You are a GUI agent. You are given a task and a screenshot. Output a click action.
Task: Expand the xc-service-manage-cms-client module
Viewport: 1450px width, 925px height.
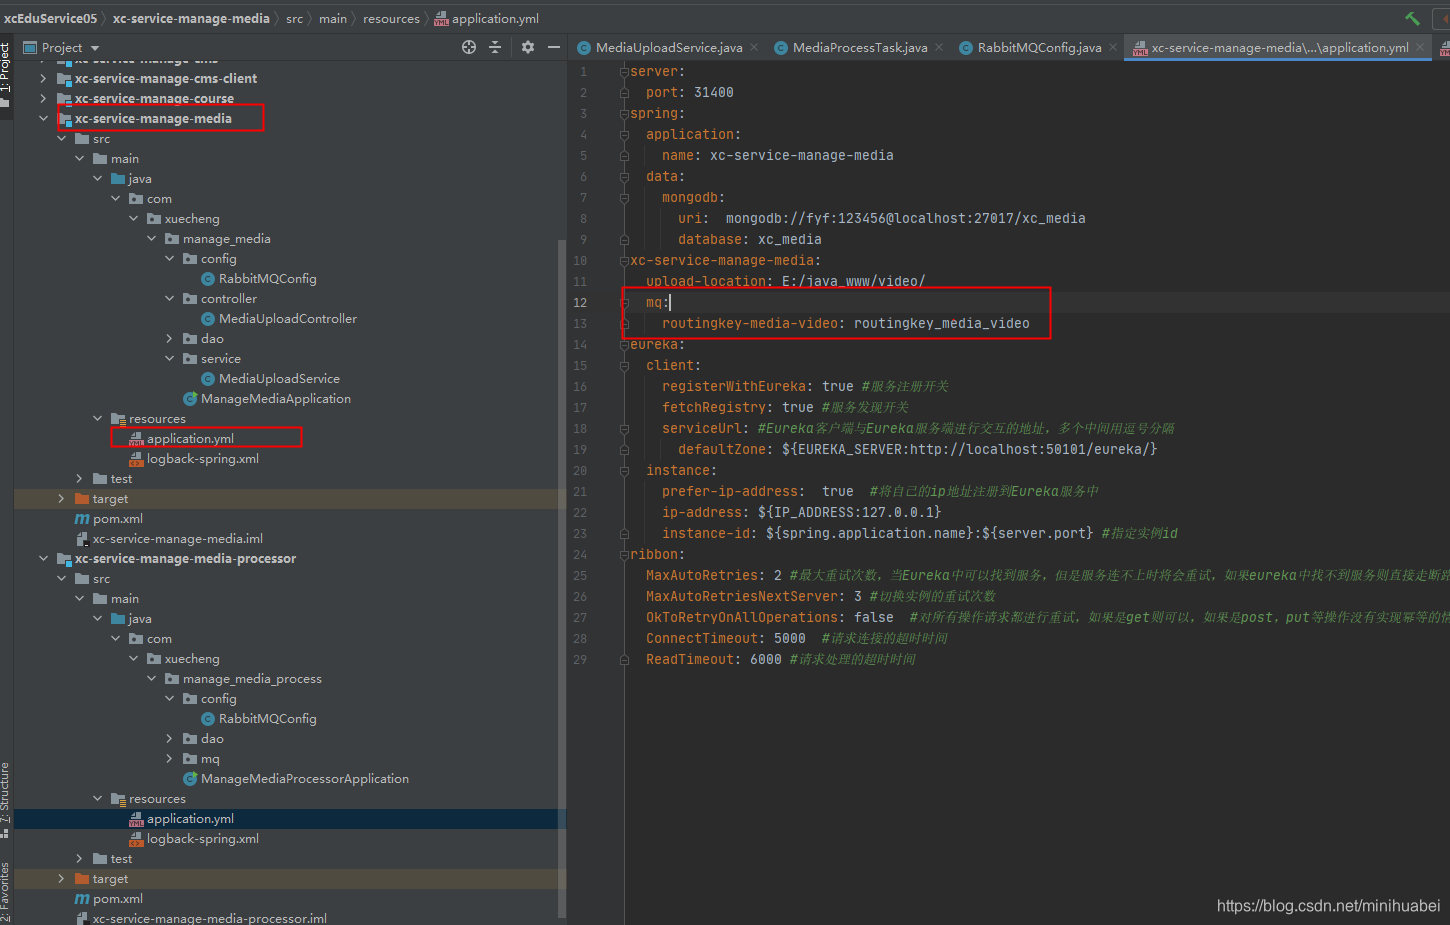43,78
